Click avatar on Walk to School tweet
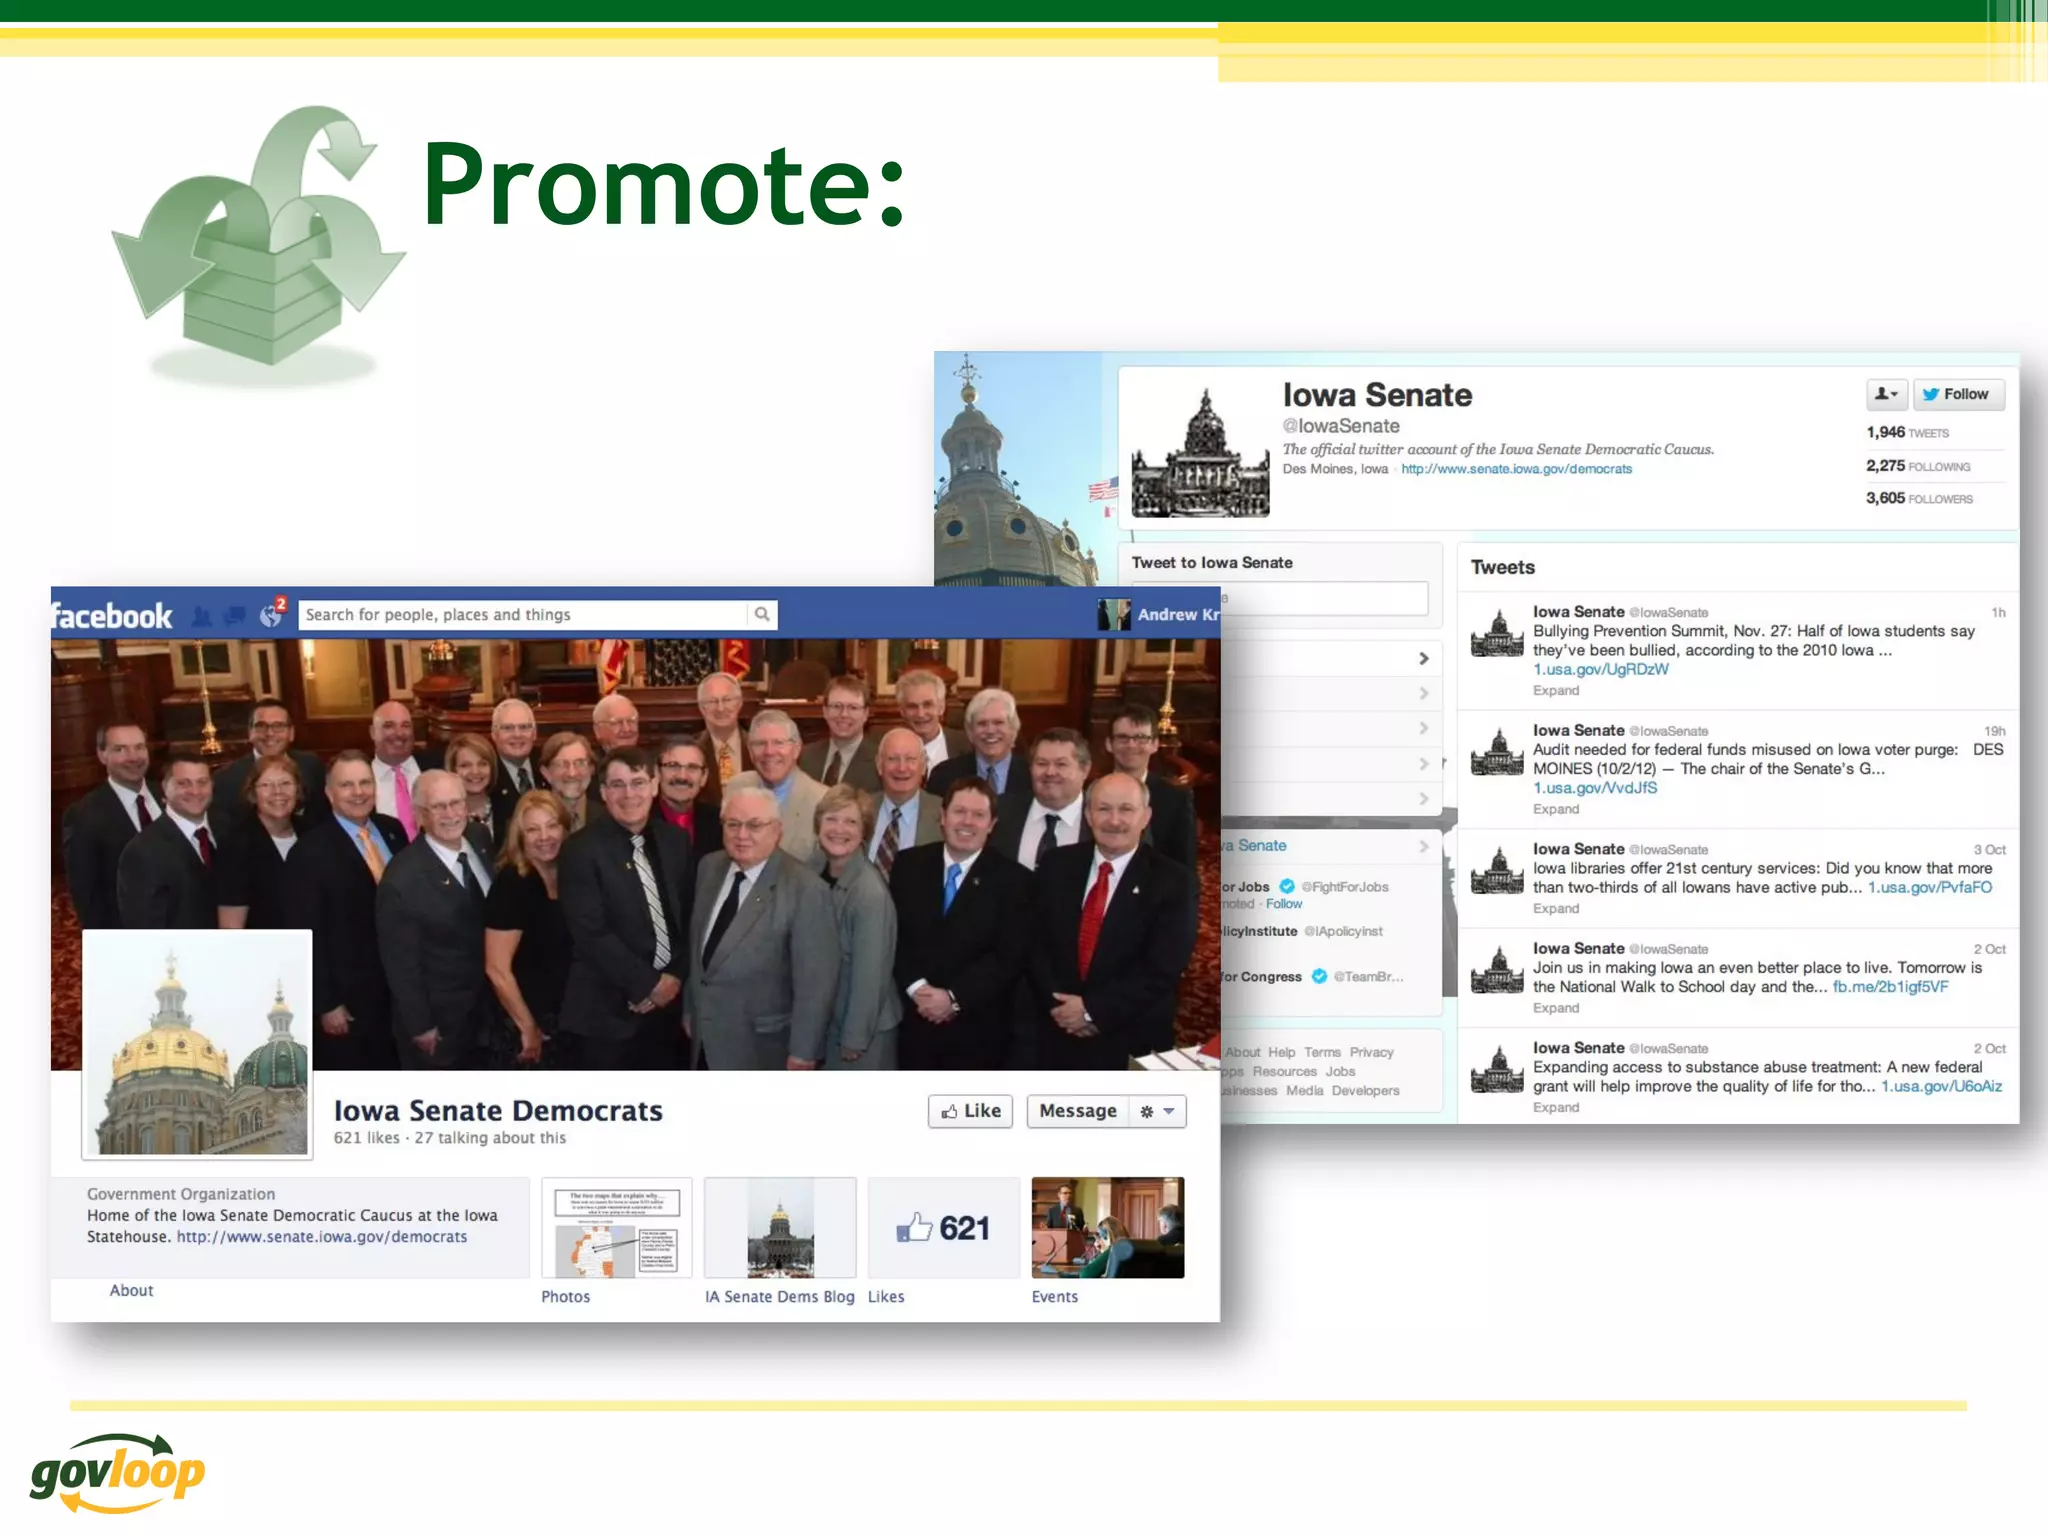 click(1497, 969)
